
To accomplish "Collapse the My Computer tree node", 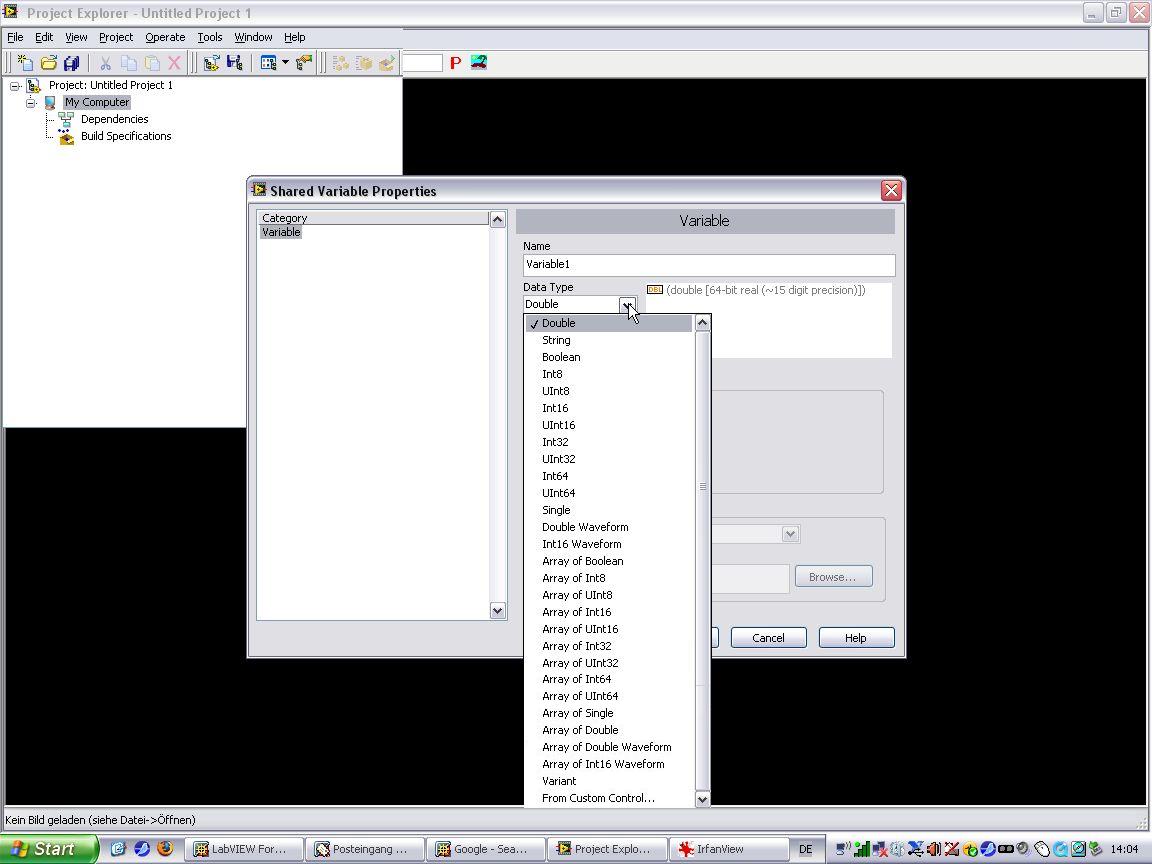I will tap(31, 103).
